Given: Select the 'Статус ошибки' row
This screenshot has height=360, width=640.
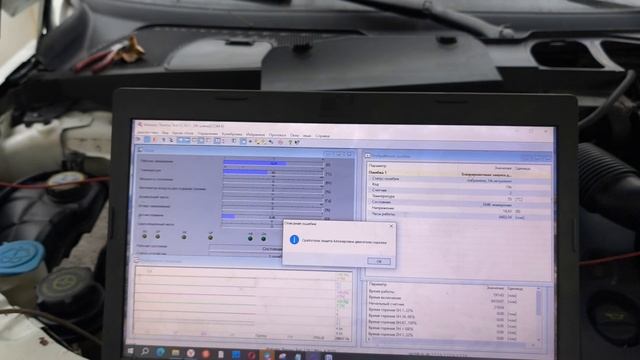Looking at the screenshot, I should (459, 179).
